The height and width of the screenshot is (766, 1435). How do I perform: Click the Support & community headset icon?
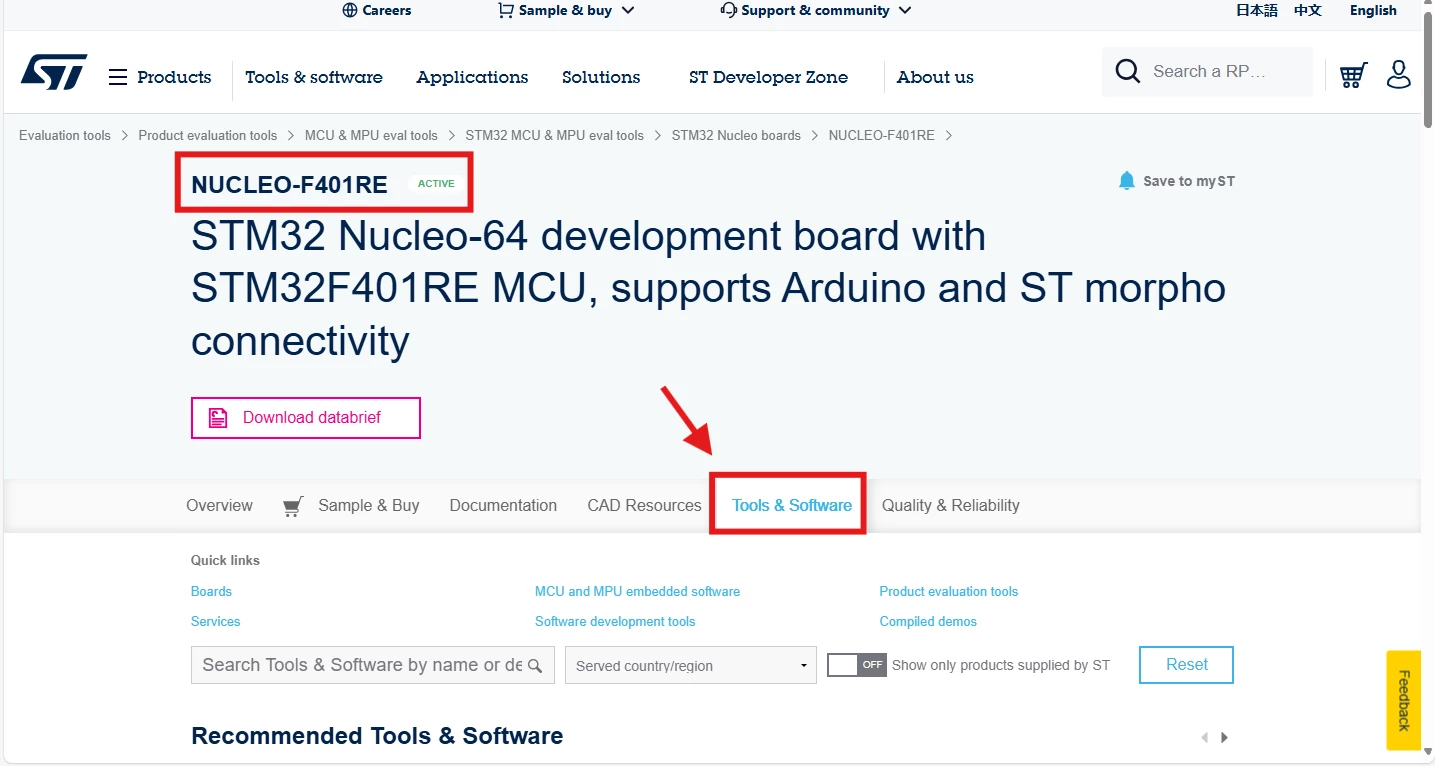[x=728, y=10]
